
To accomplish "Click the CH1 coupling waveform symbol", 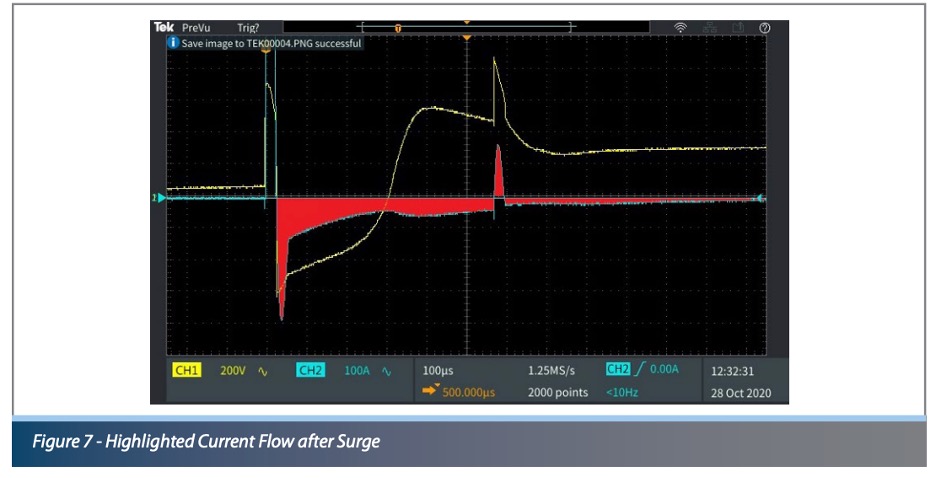I will click(x=264, y=371).
